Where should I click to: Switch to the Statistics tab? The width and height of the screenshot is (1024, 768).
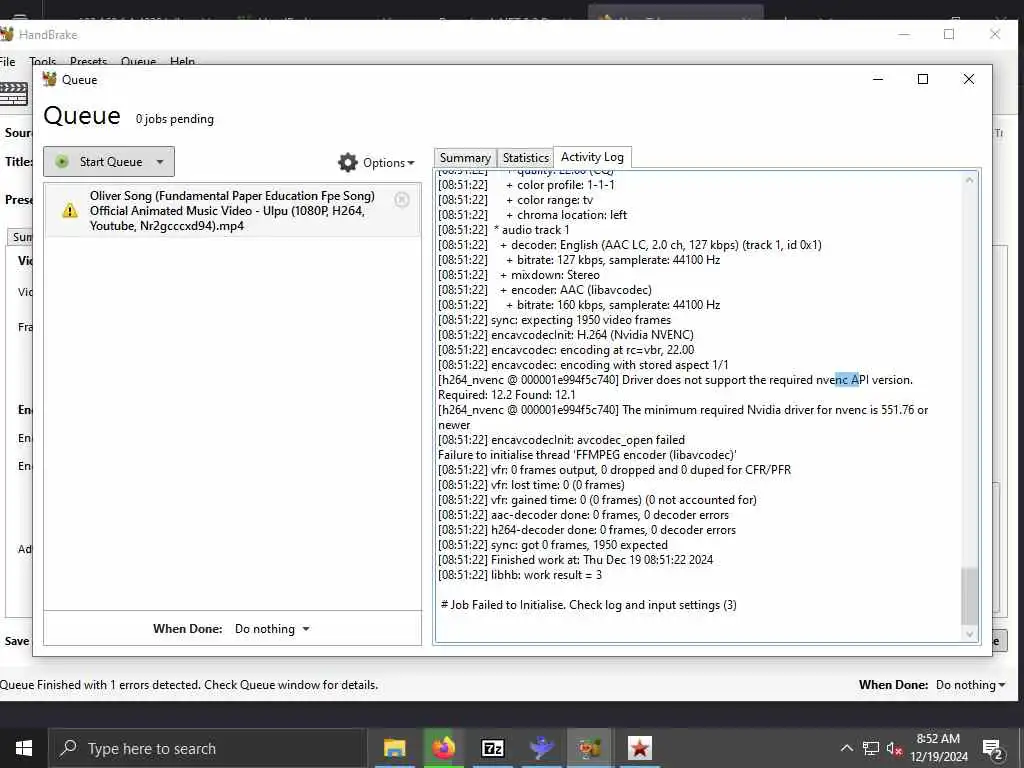click(525, 158)
